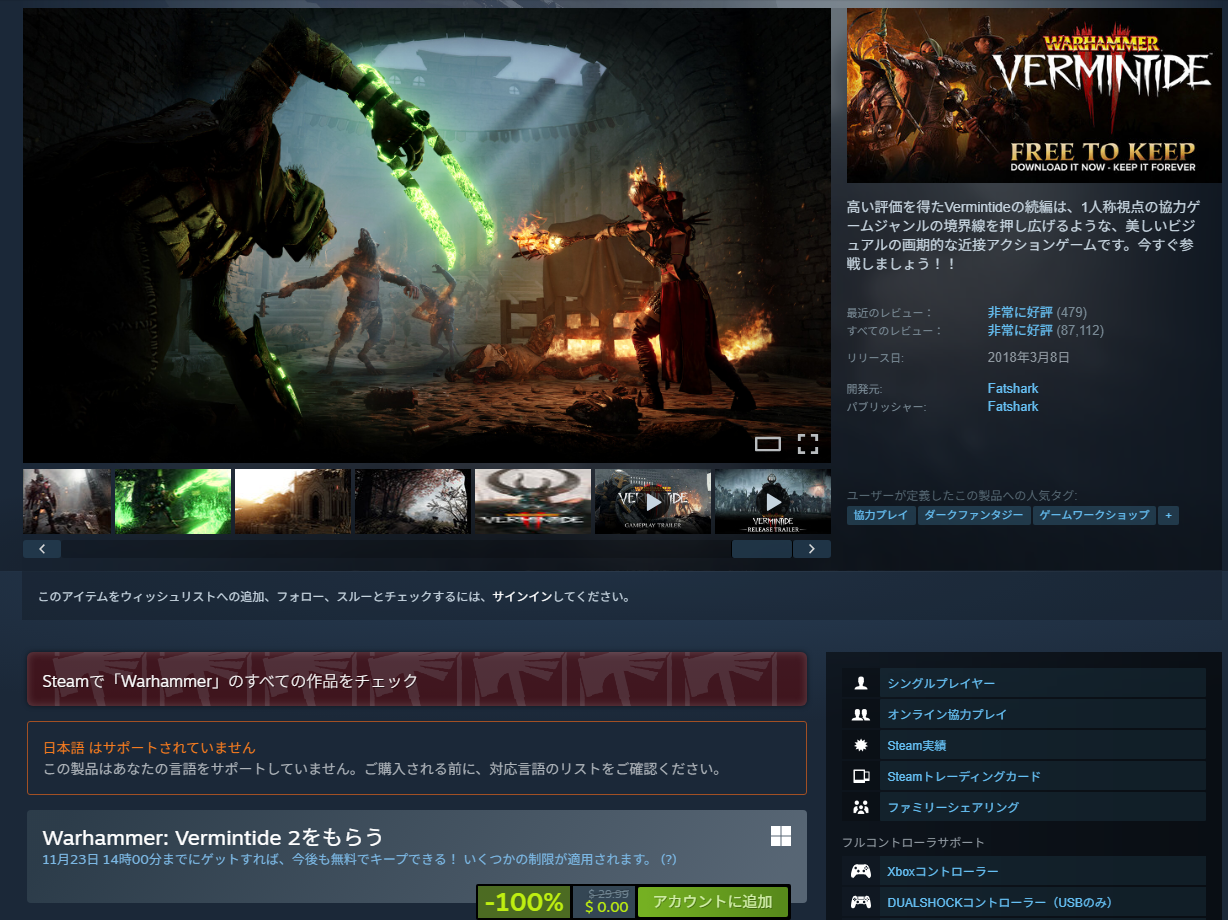1228x920 pixels.
Task: Play the Gameplay Trailer video thumbnail
Action: pos(652,501)
